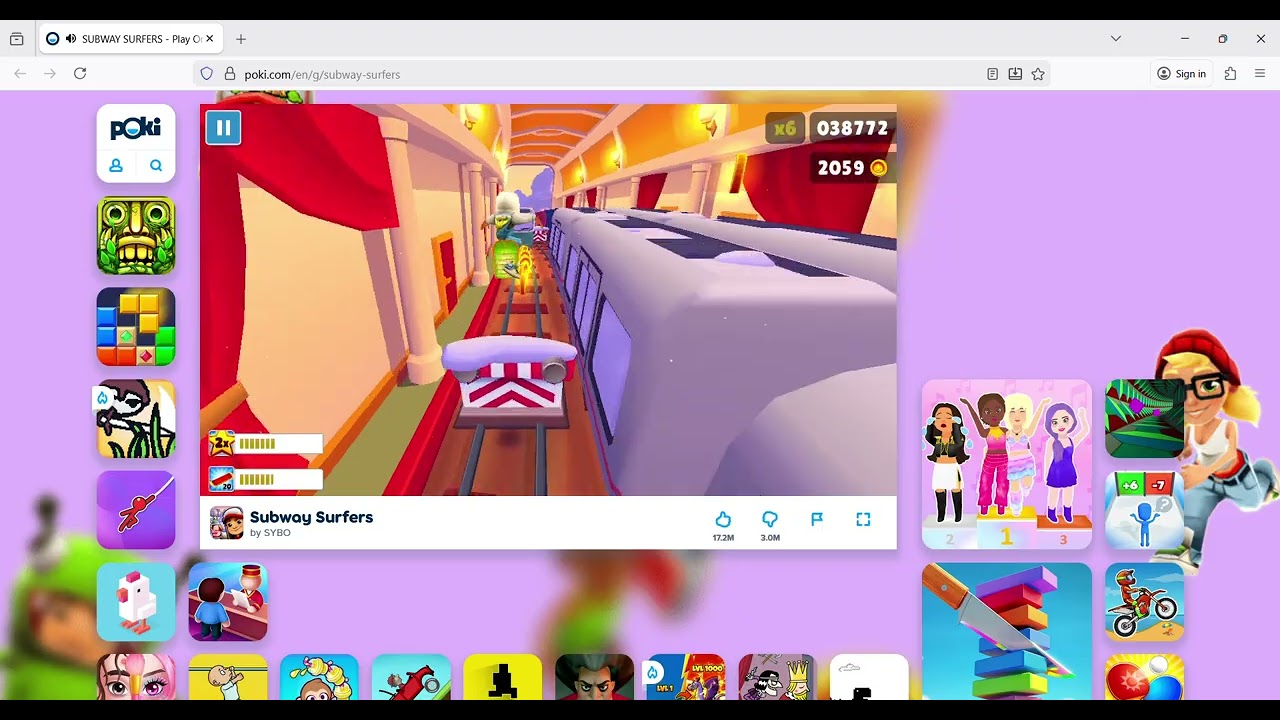Screen dimensions: 1280x720
Task: Open the knife slicing blocks game
Action: pyautogui.click(x=1007, y=632)
